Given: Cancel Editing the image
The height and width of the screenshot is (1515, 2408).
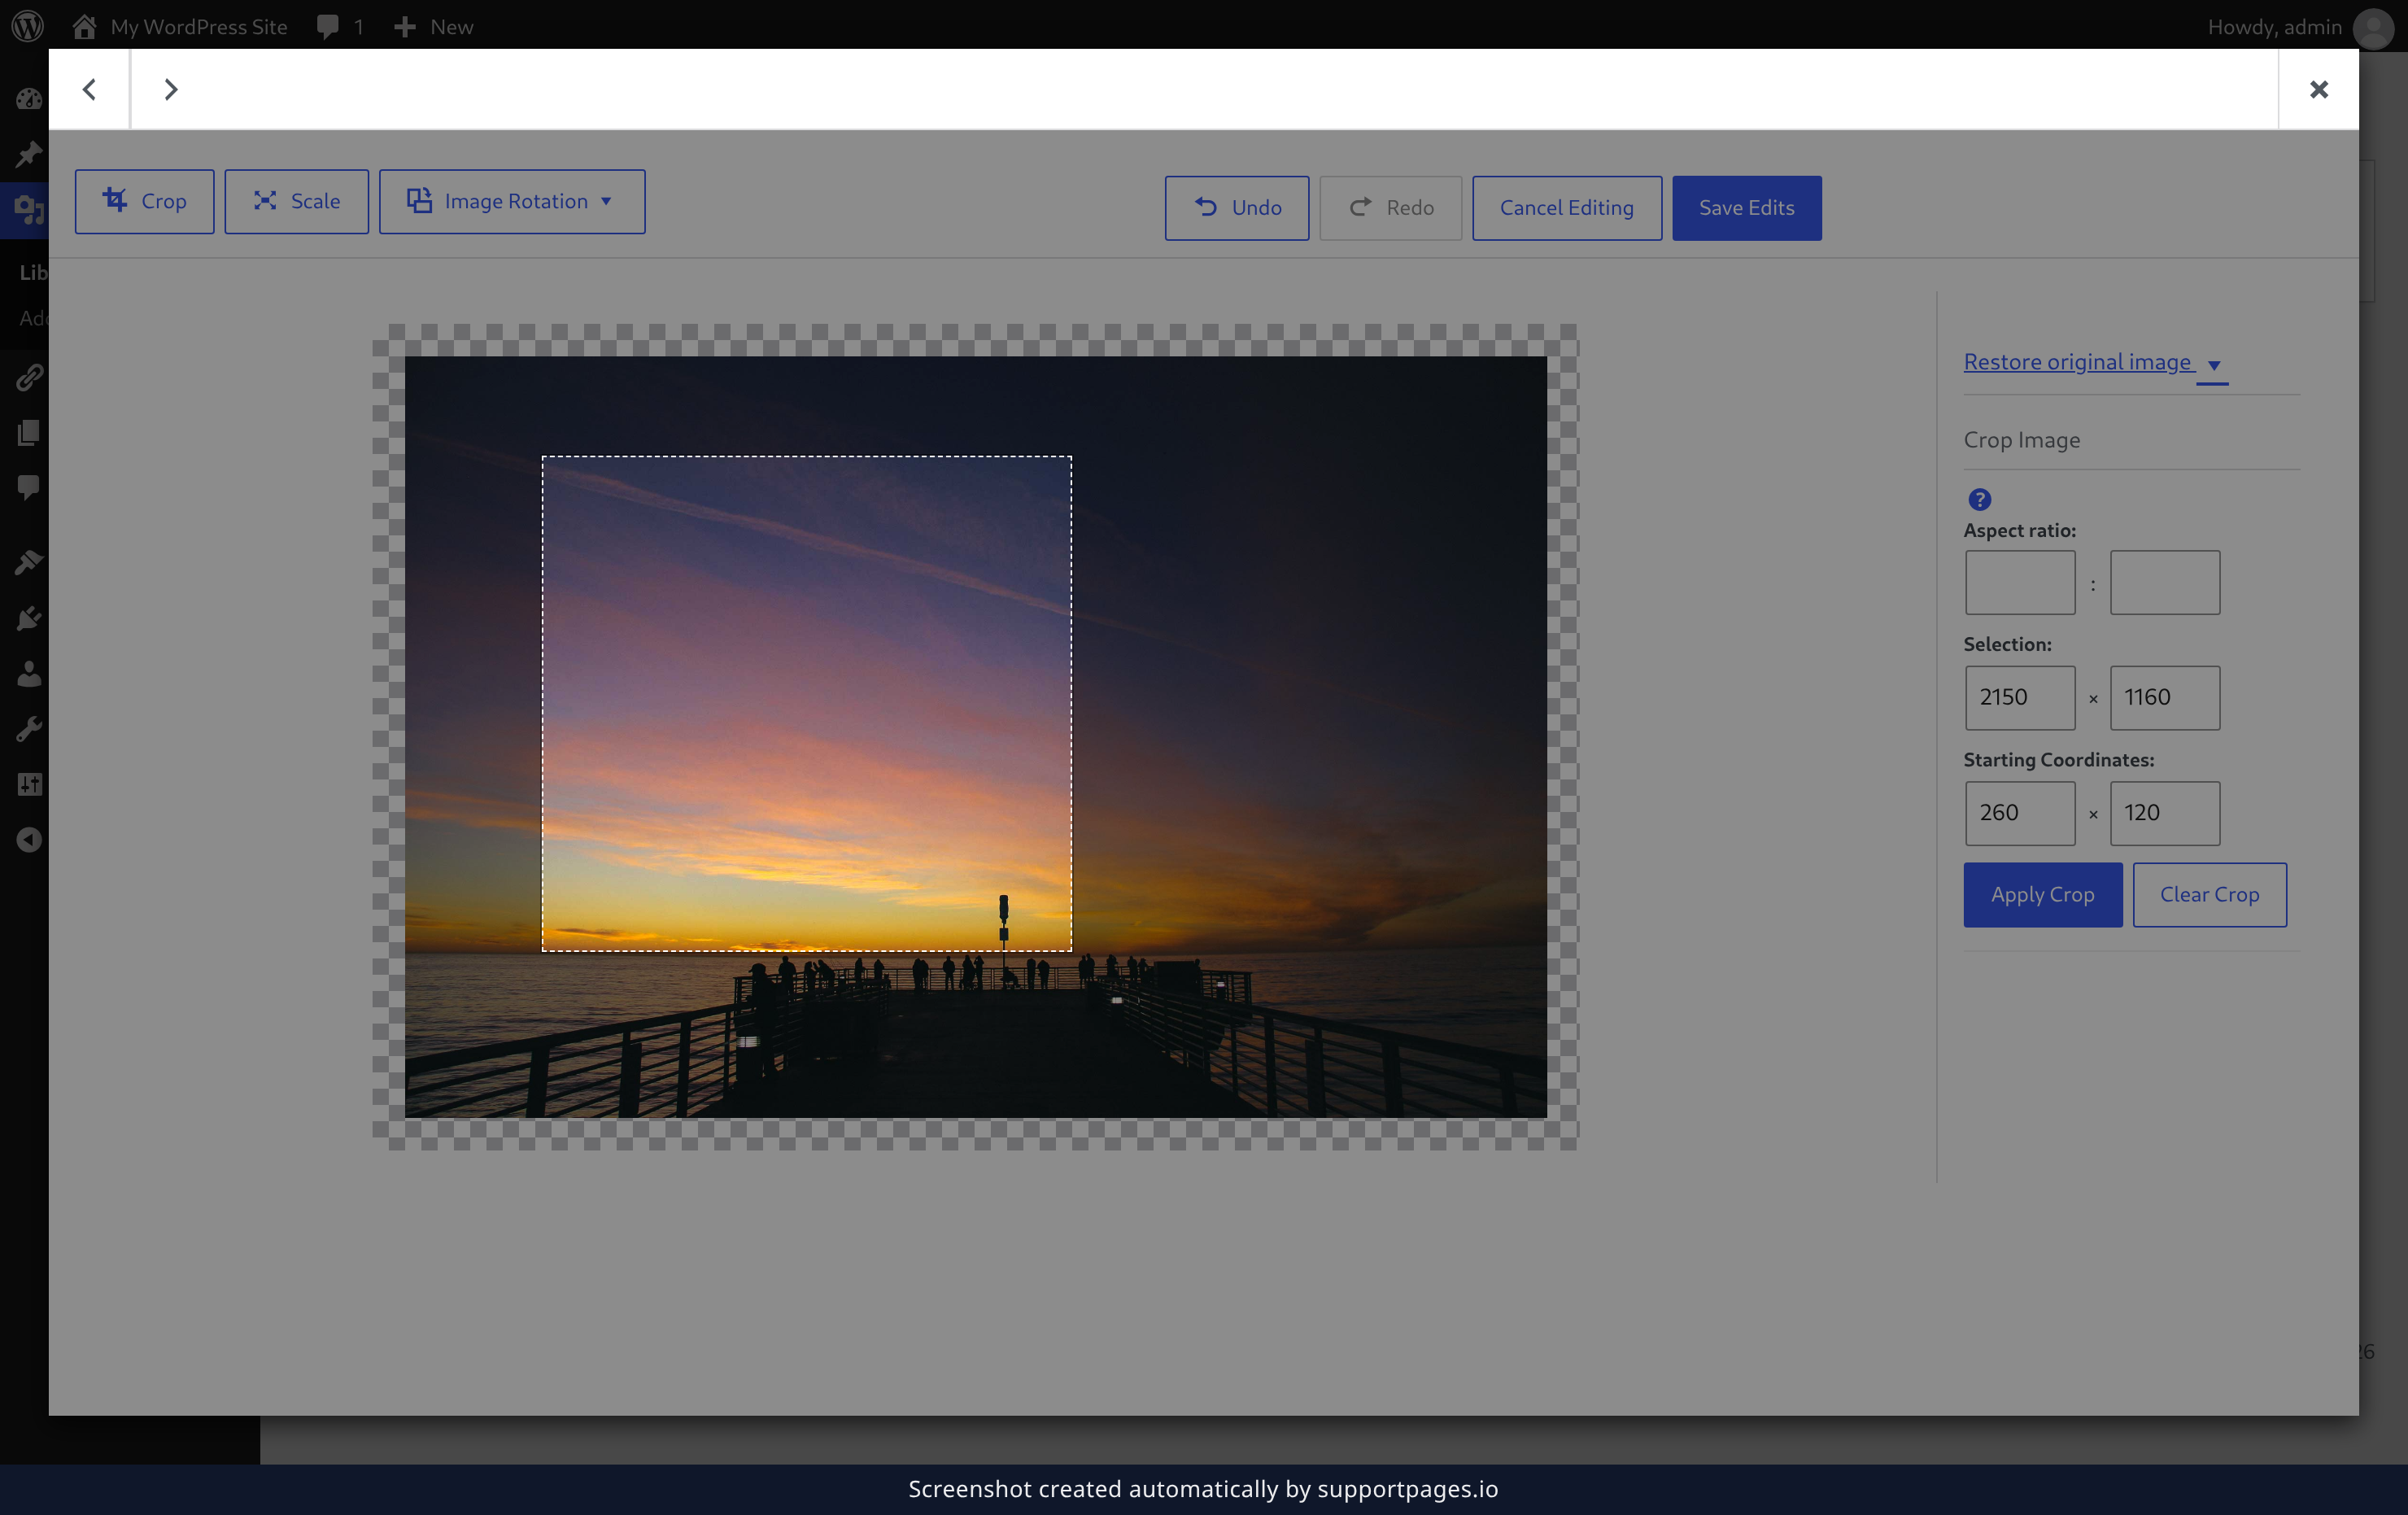Looking at the screenshot, I should [x=1566, y=208].
